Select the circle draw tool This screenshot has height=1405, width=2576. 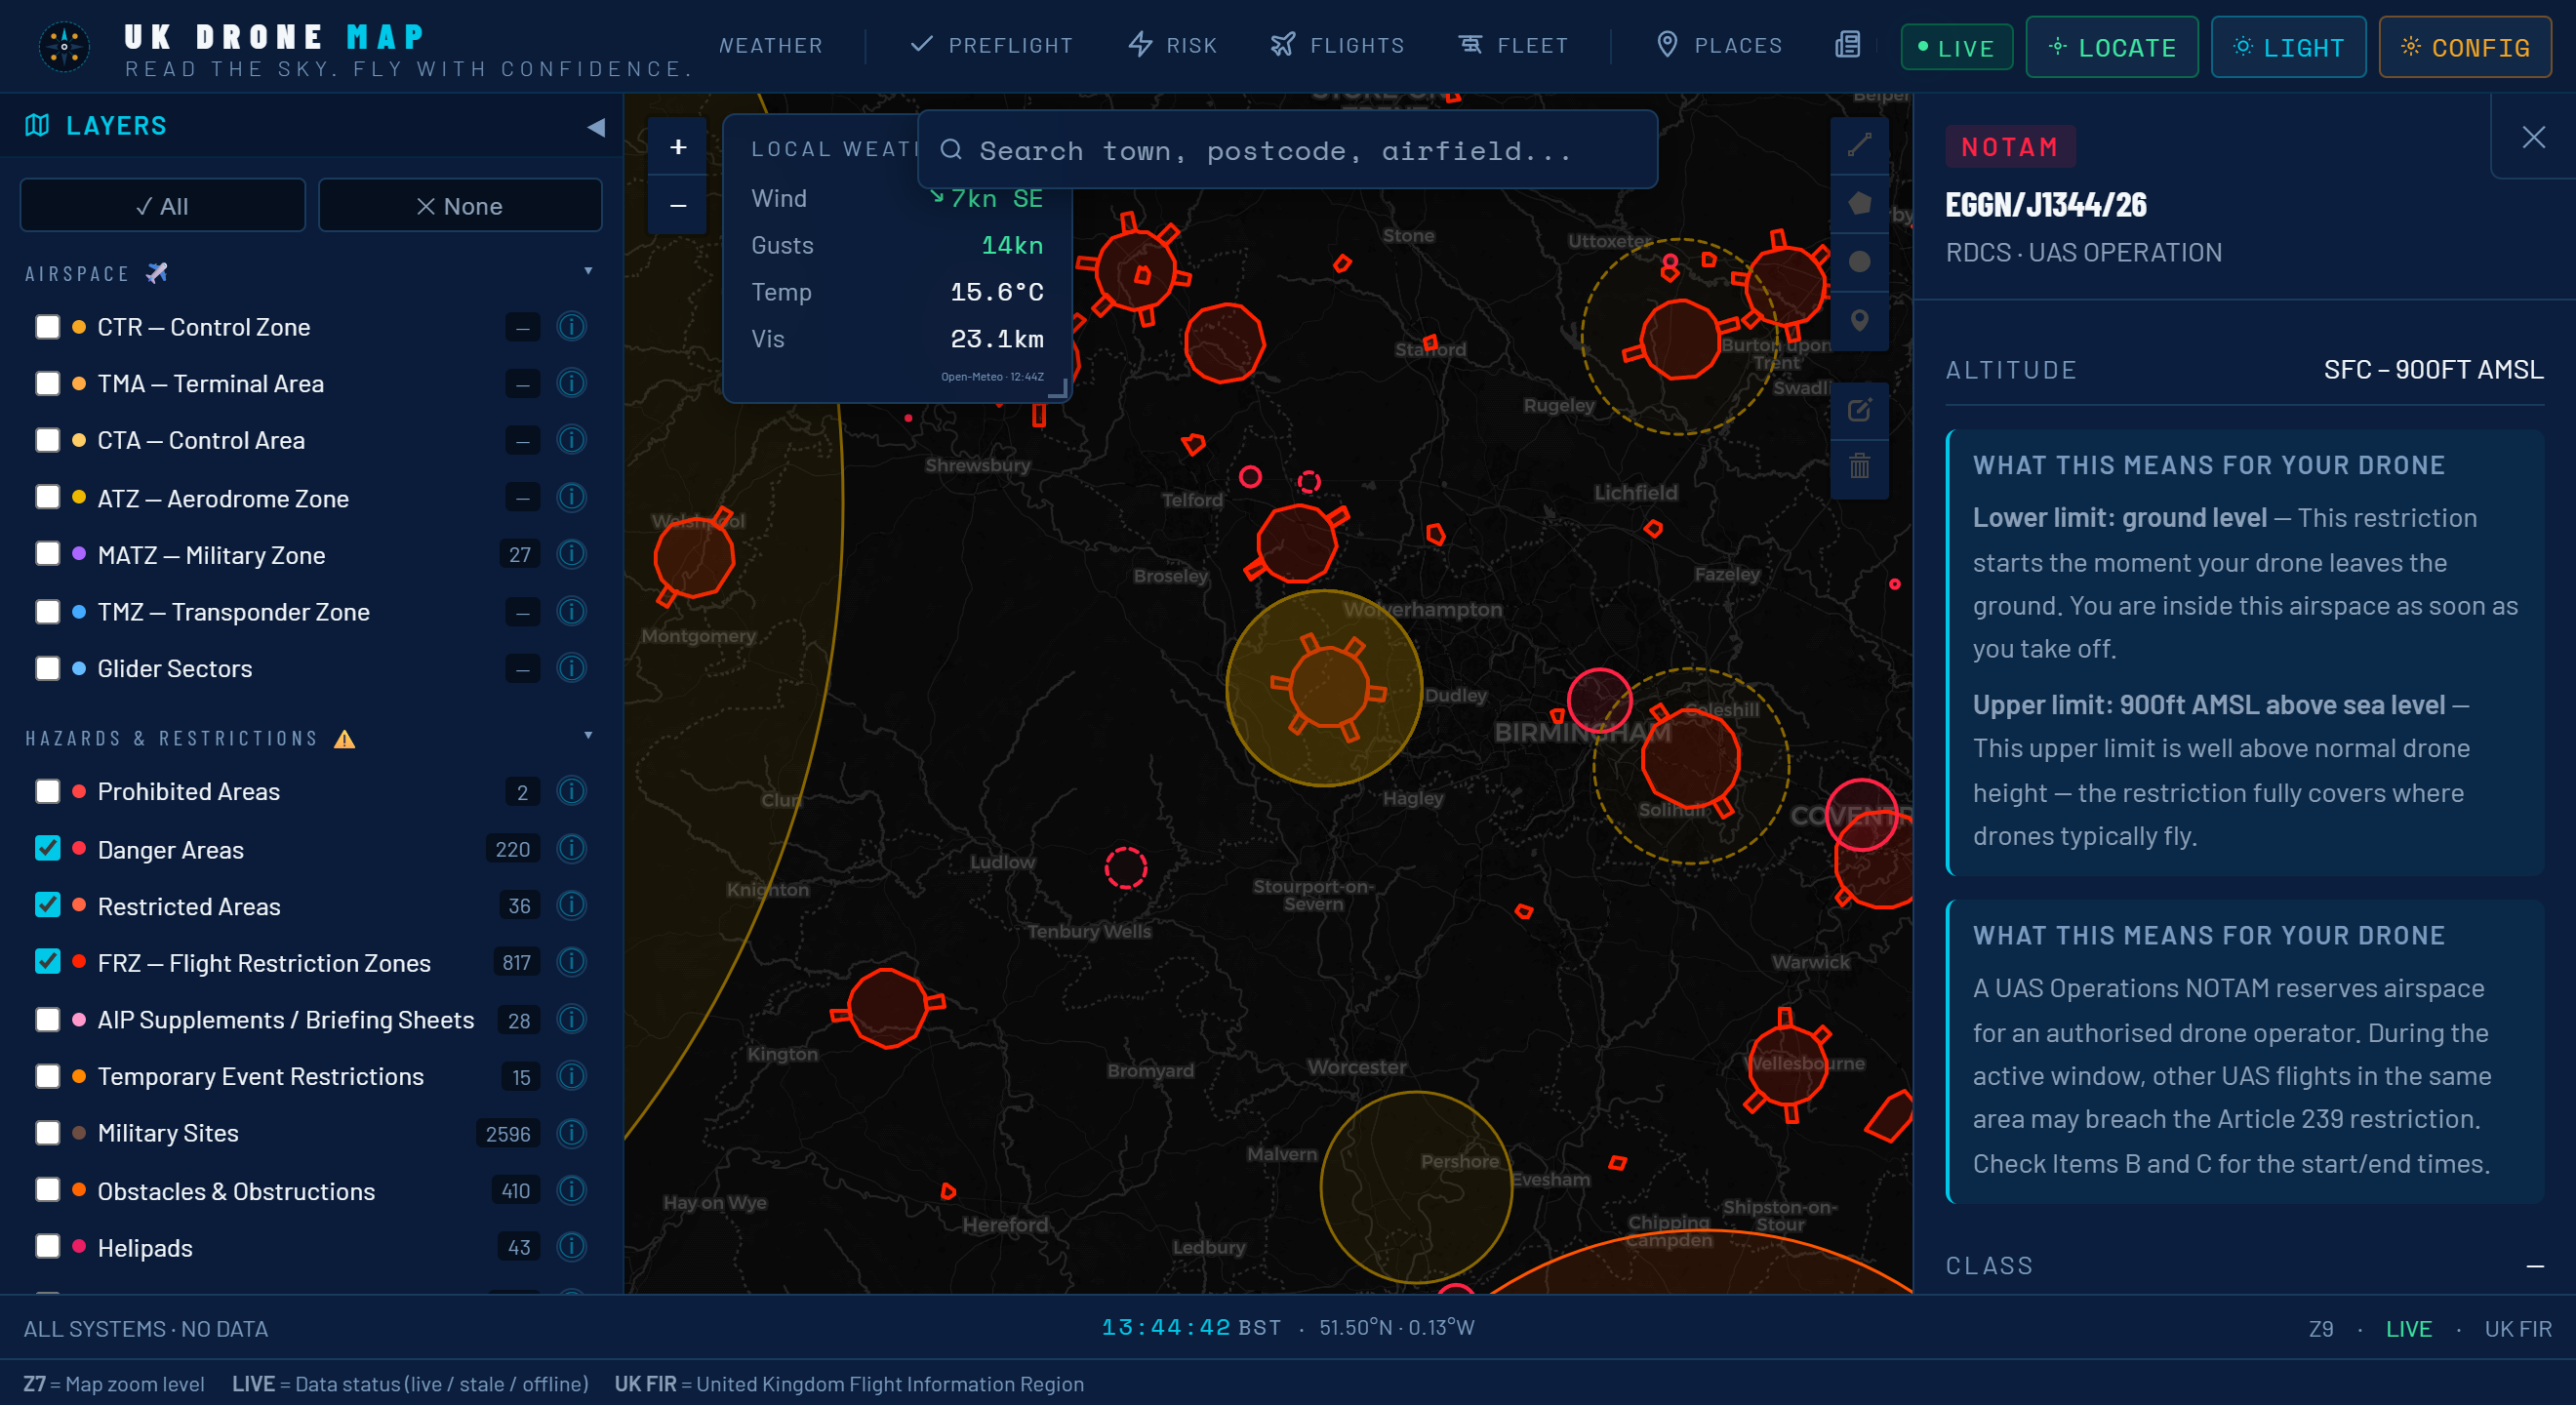(x=1859, y=261)
